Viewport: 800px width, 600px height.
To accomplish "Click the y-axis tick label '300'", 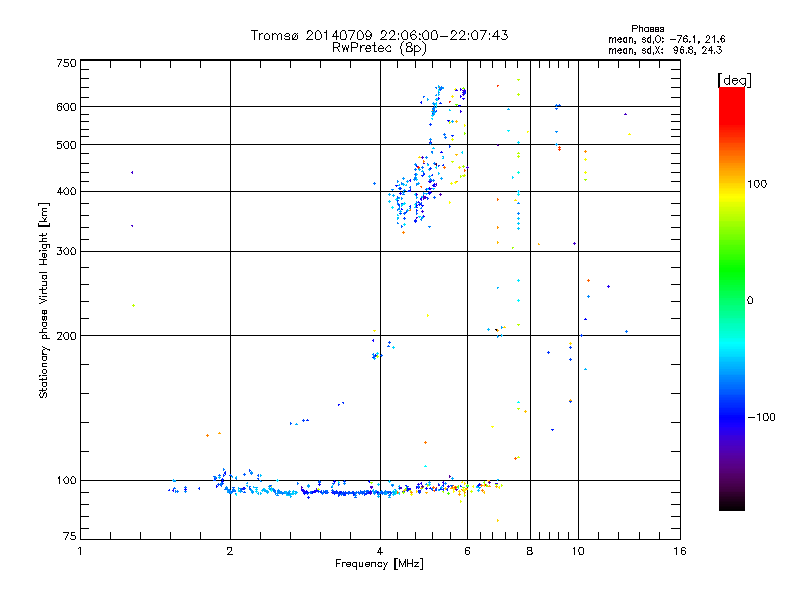I will point(66,251).
